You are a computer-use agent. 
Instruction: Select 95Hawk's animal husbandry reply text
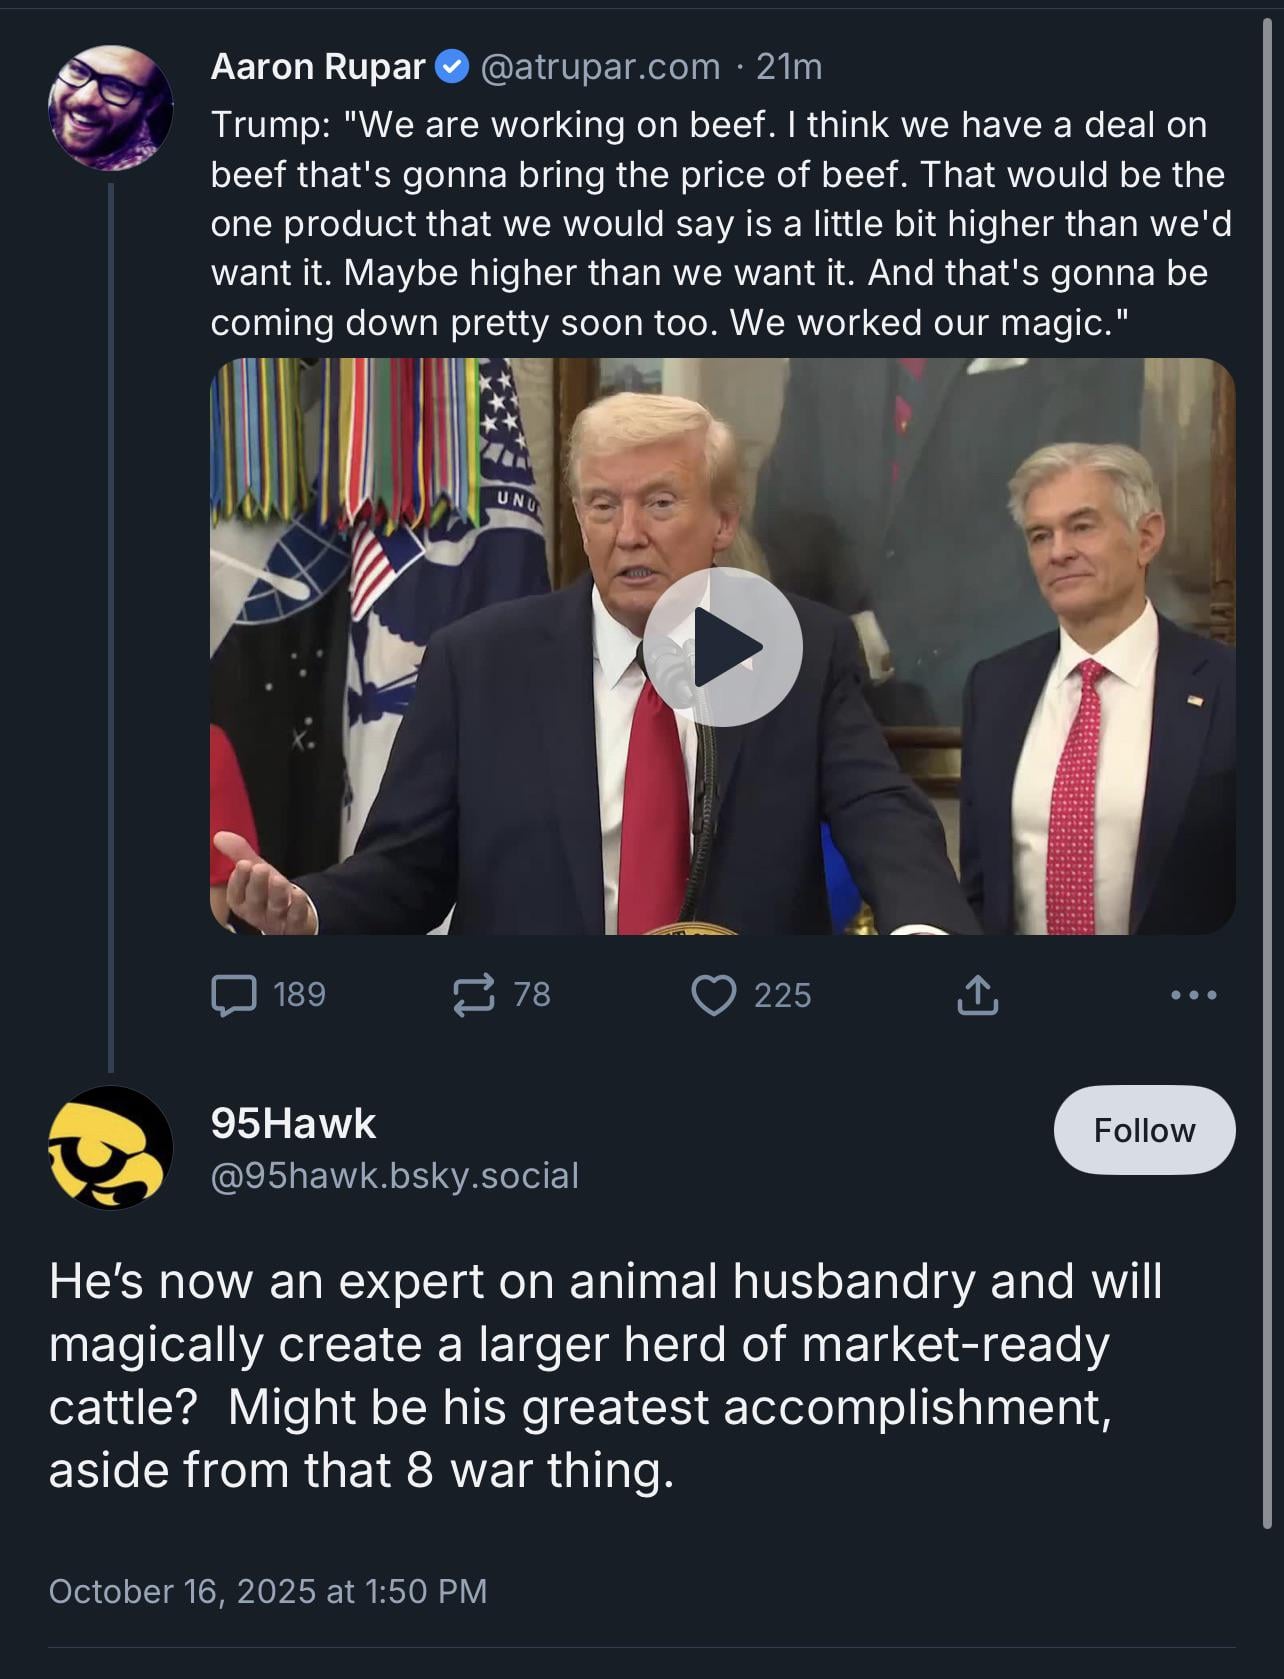coord(605,1375)
